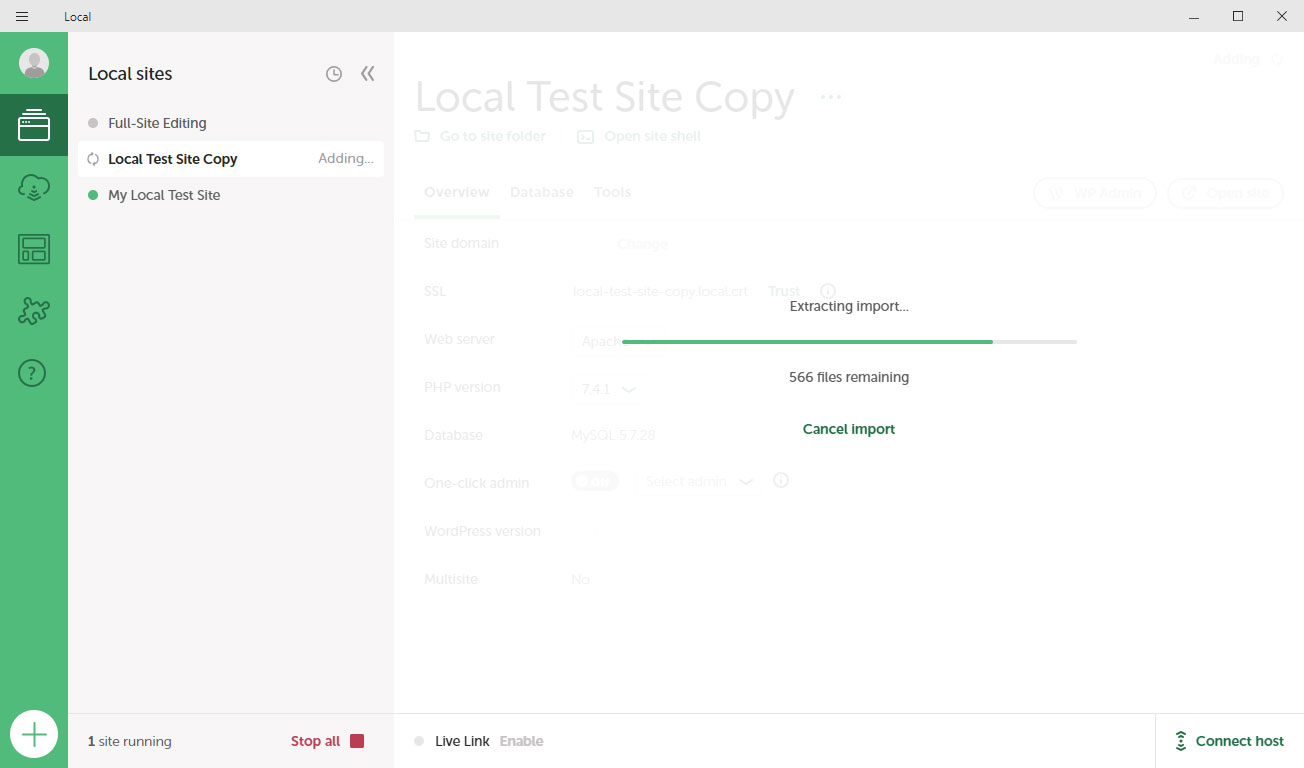Open the Local Sites sidebar icon

point(34,125)
